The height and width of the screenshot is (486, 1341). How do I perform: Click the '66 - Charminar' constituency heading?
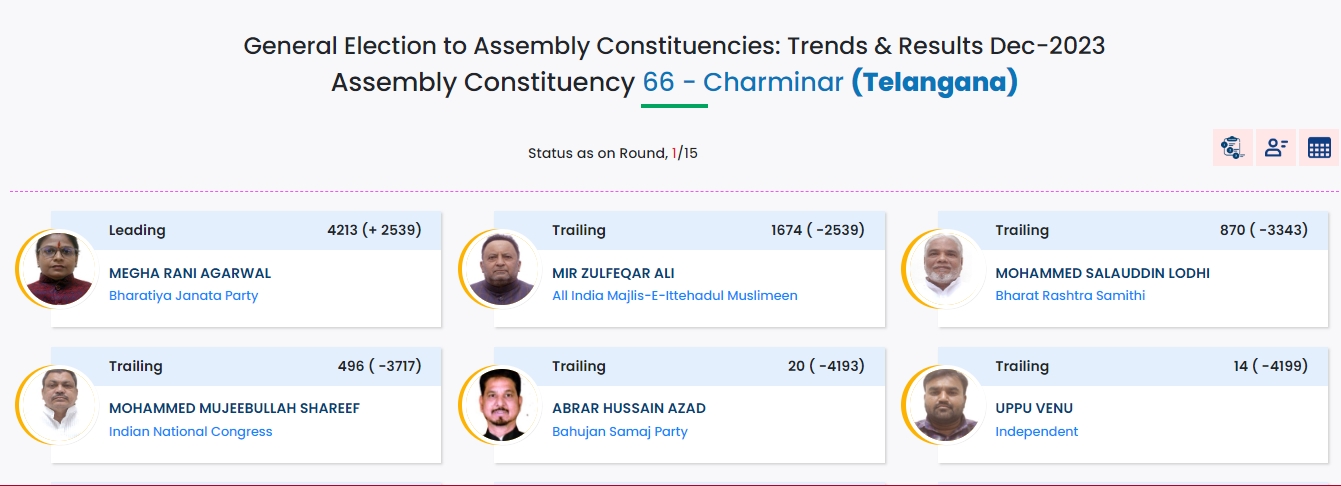click(x=743, y=82)
